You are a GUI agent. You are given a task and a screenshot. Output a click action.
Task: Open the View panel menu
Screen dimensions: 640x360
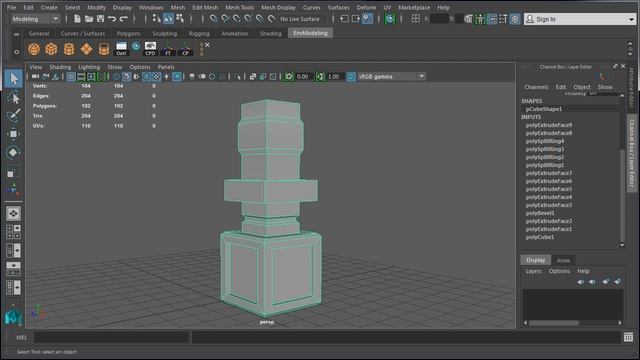click(36, 67)
